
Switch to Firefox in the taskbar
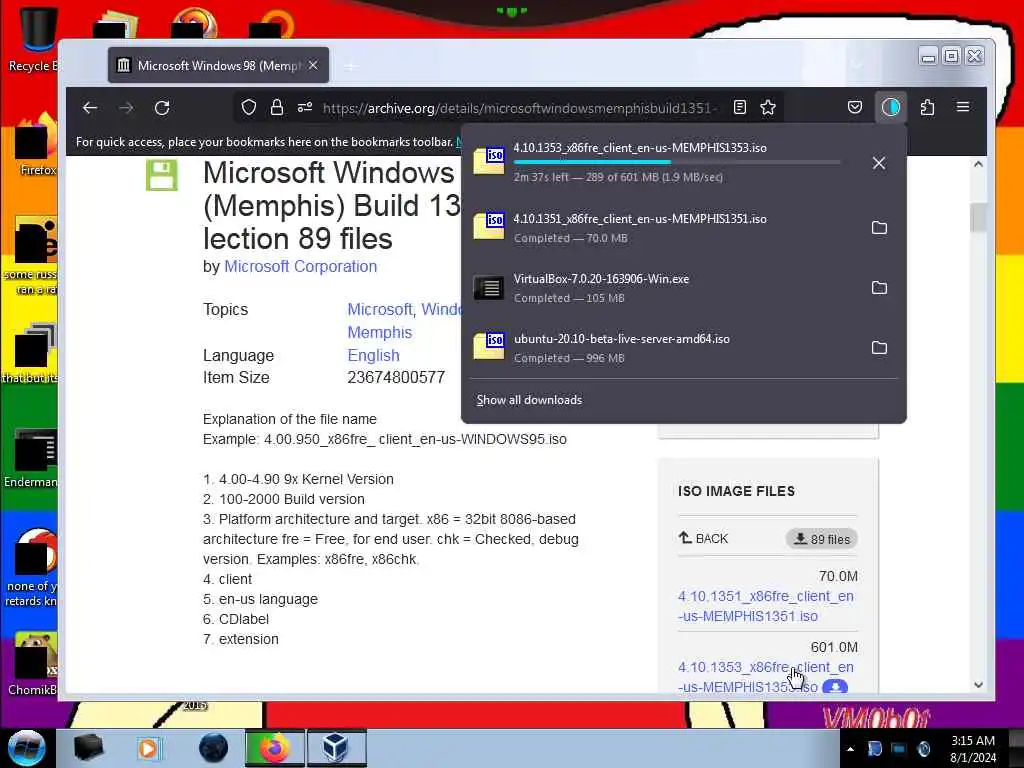275,748
